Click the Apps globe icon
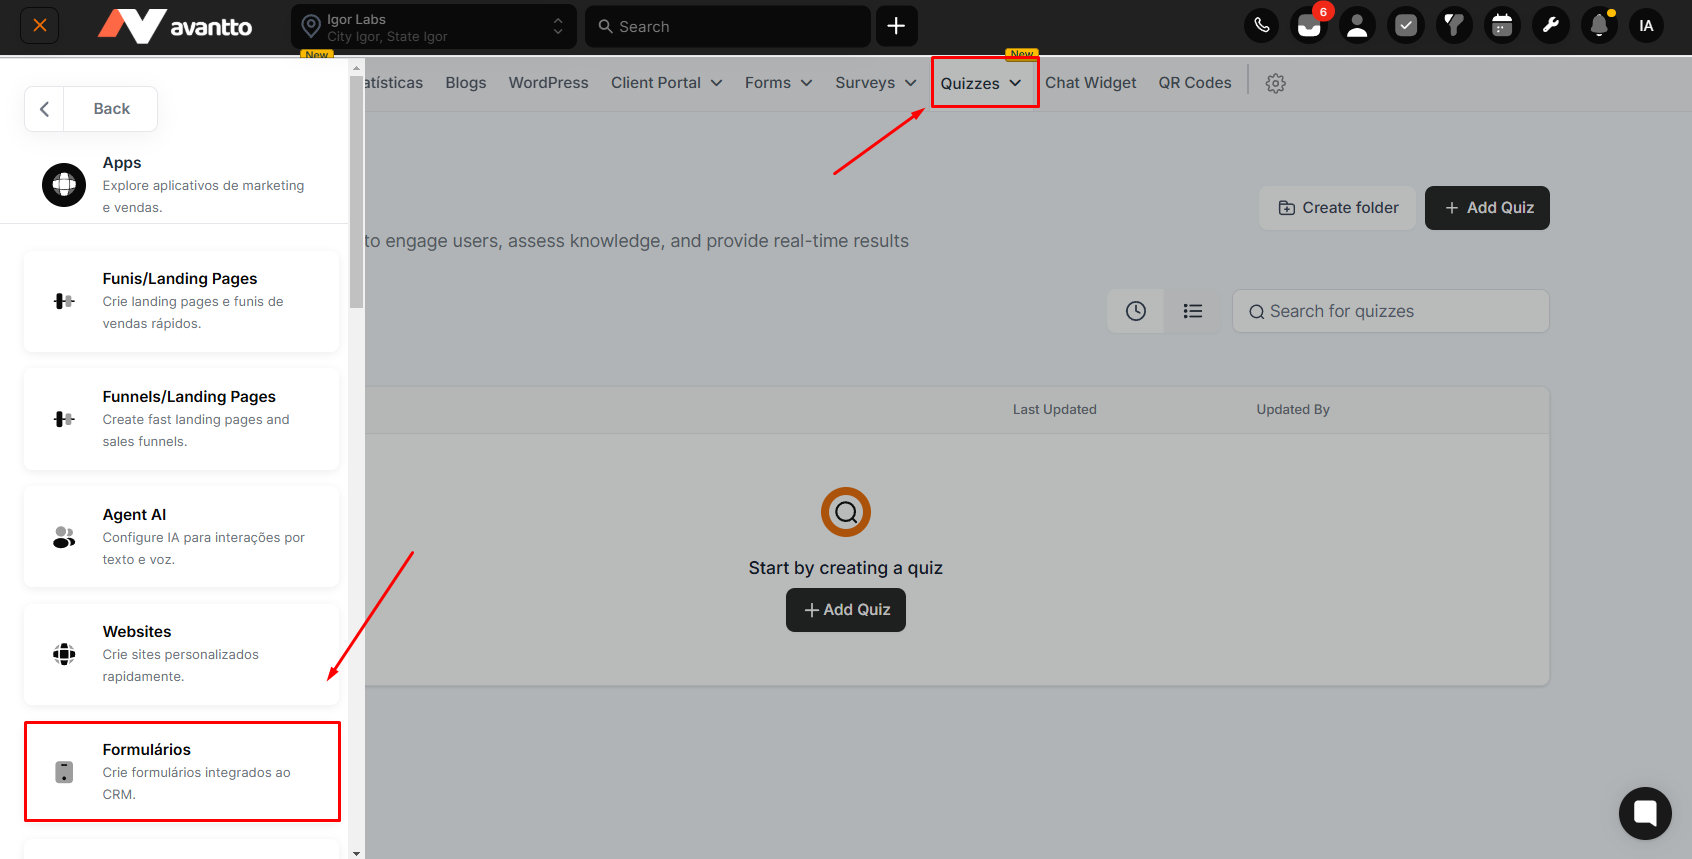The image size is (1692, 859). point(64,185)
